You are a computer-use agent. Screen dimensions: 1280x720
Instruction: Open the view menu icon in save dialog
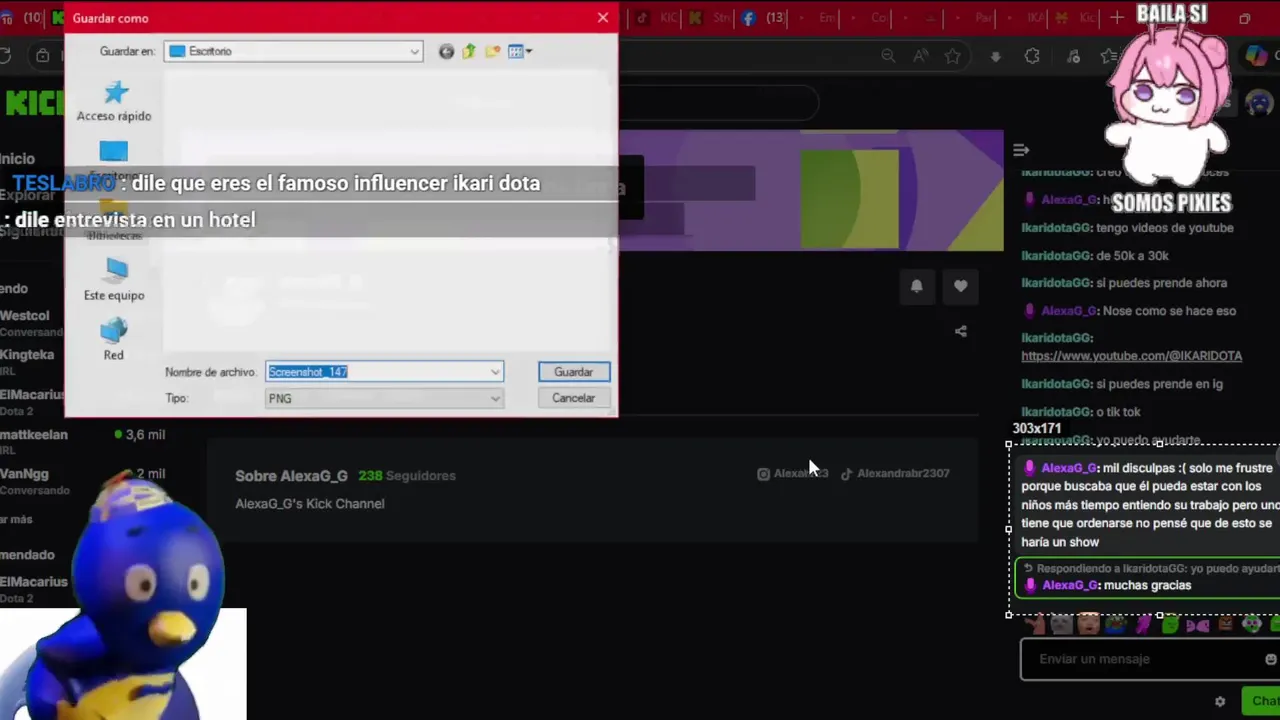pyautogui.click(x=520, y=51)
